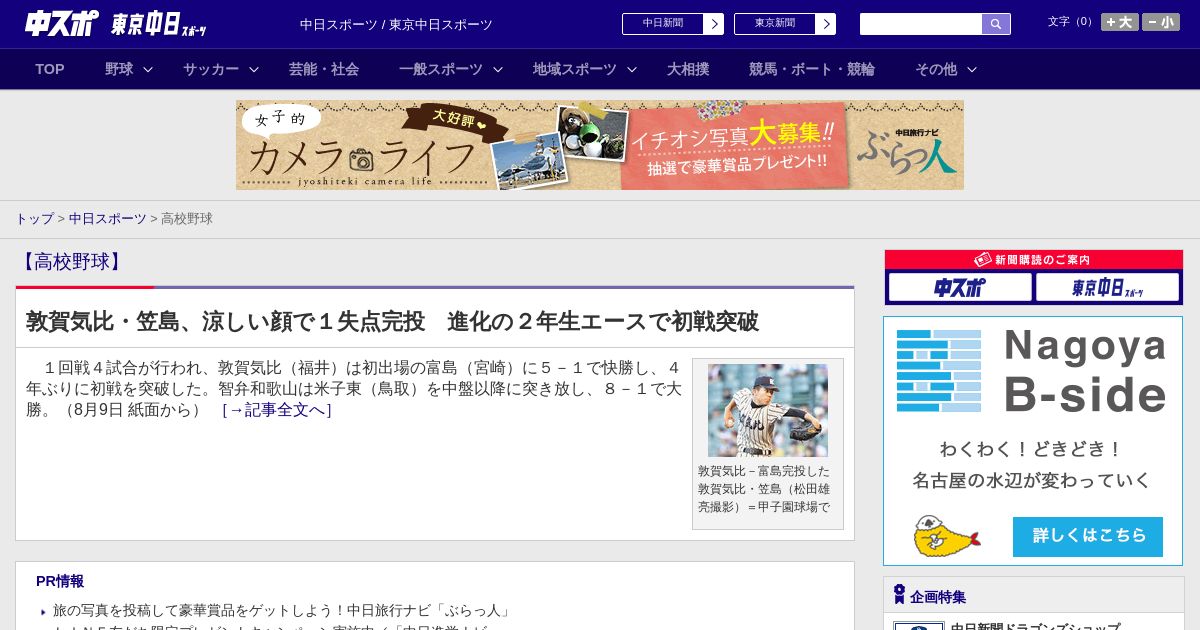1200x630 pixels.
Task: Expand chevron next to サッカー
Action: (254, 70)
